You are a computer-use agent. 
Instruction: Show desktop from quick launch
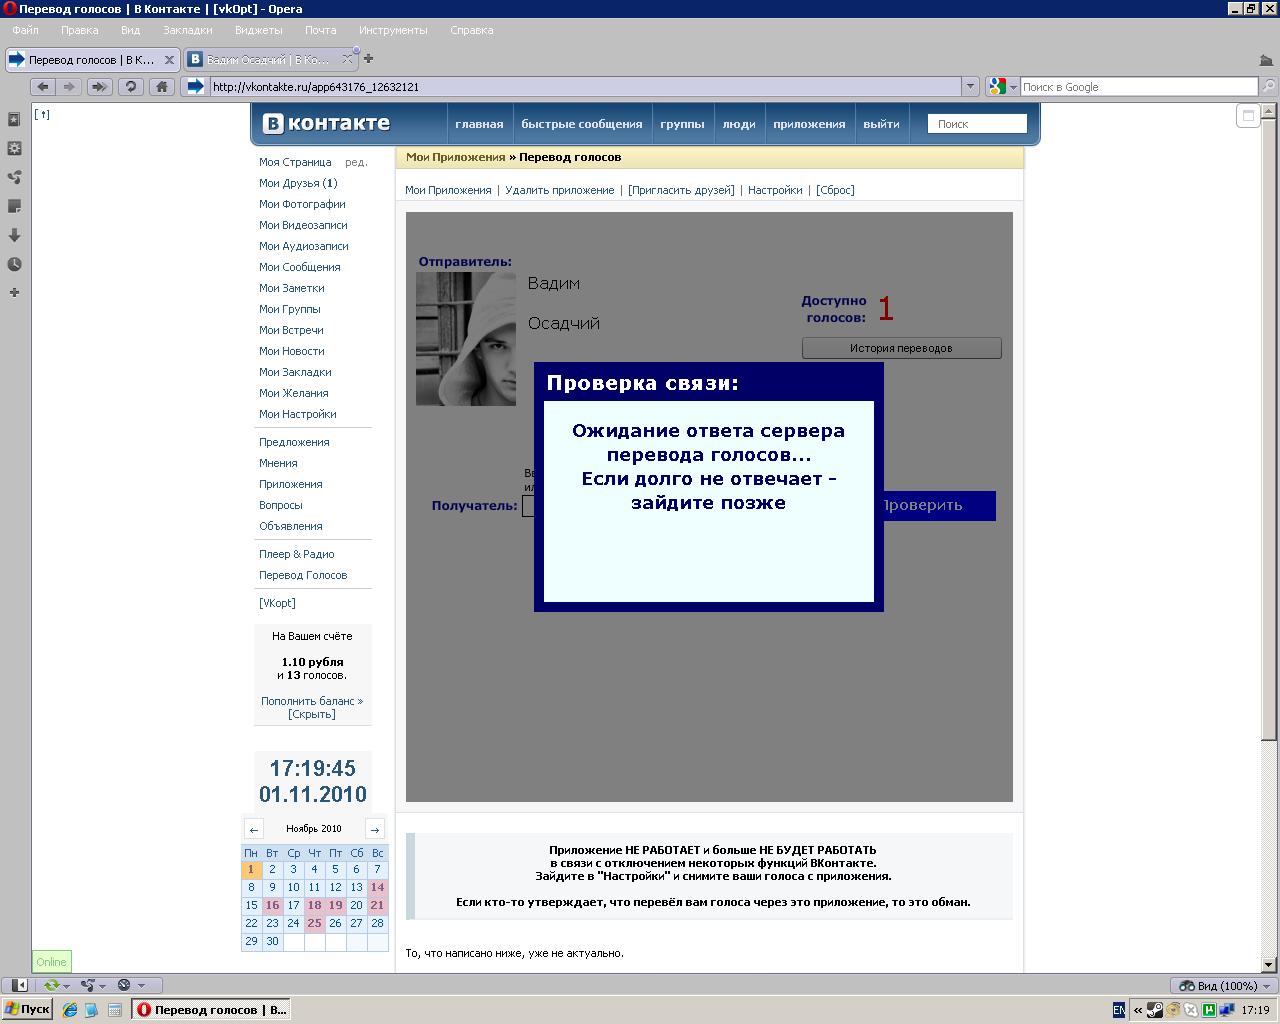click(x=92, y=1010)
